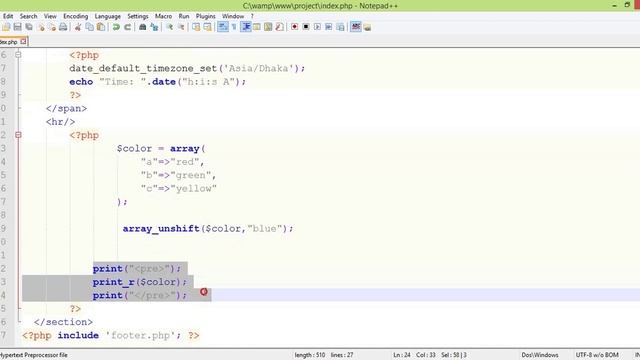Stop macro recording square icon

pos(306,27)
